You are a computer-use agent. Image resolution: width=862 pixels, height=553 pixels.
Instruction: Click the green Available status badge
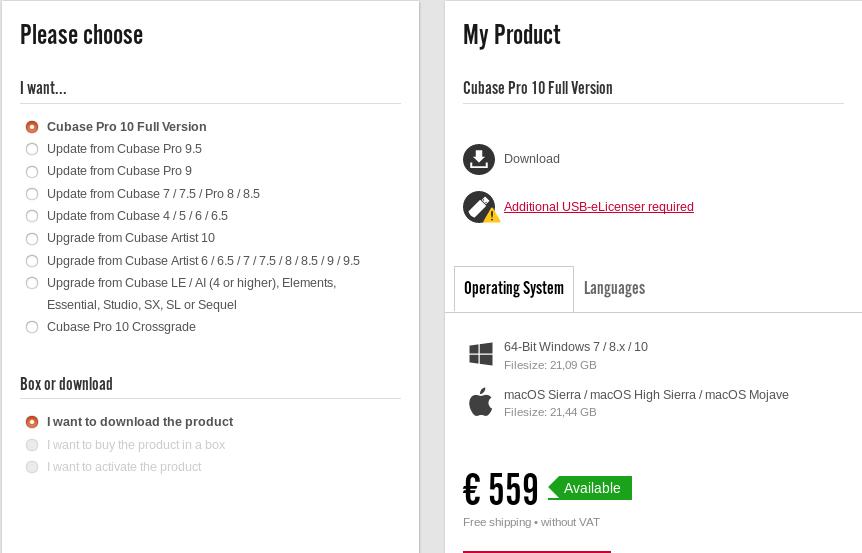coord(592,488)
